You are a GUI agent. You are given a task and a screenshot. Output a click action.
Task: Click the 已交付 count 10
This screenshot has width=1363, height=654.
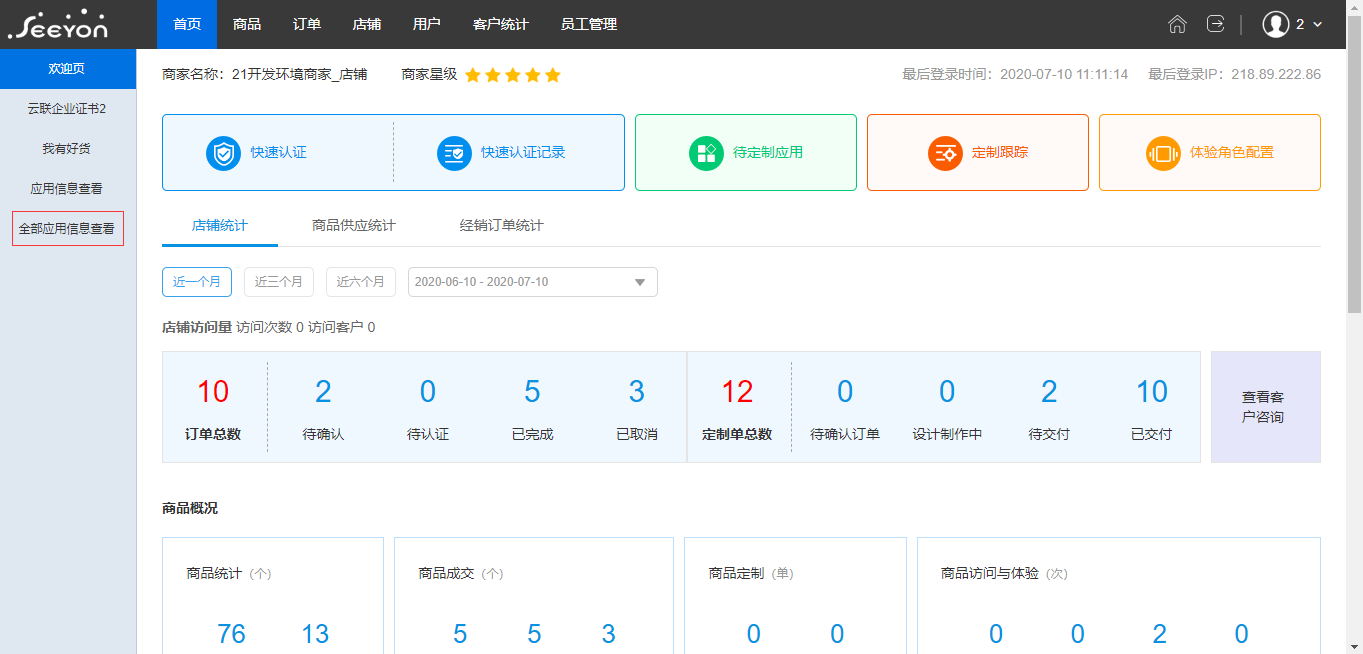pos(1152,392)
